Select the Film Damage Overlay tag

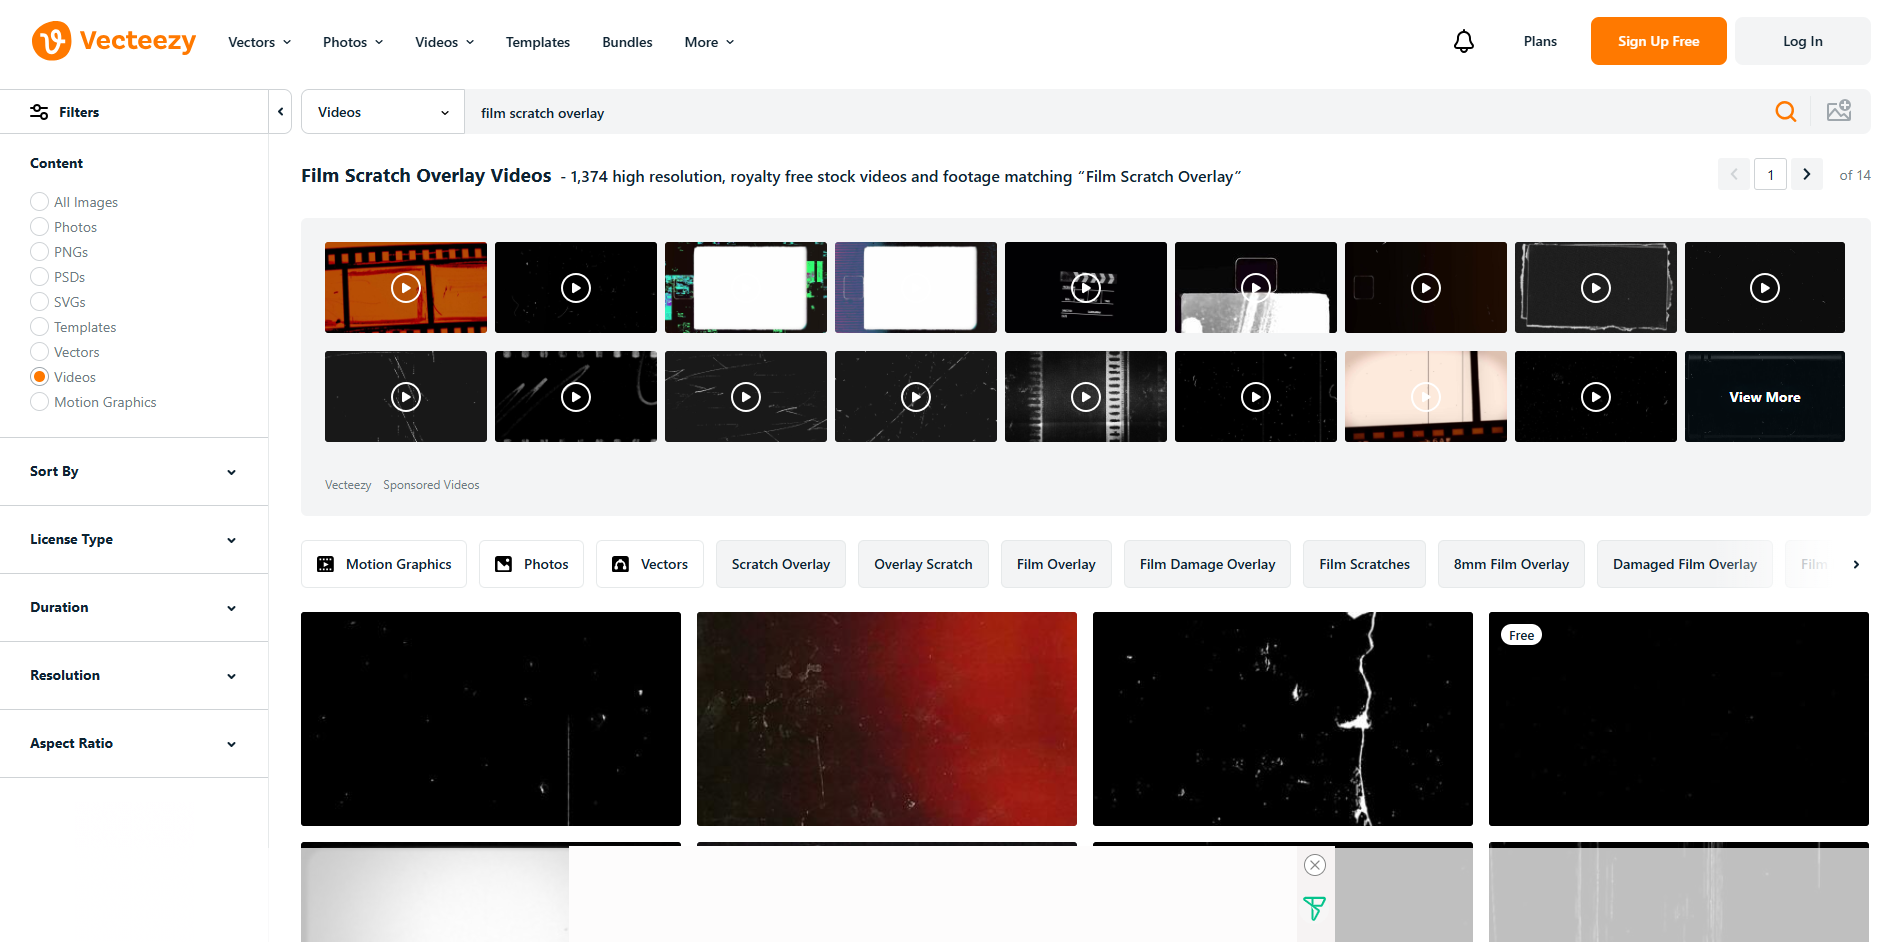tap(1207, 564)
